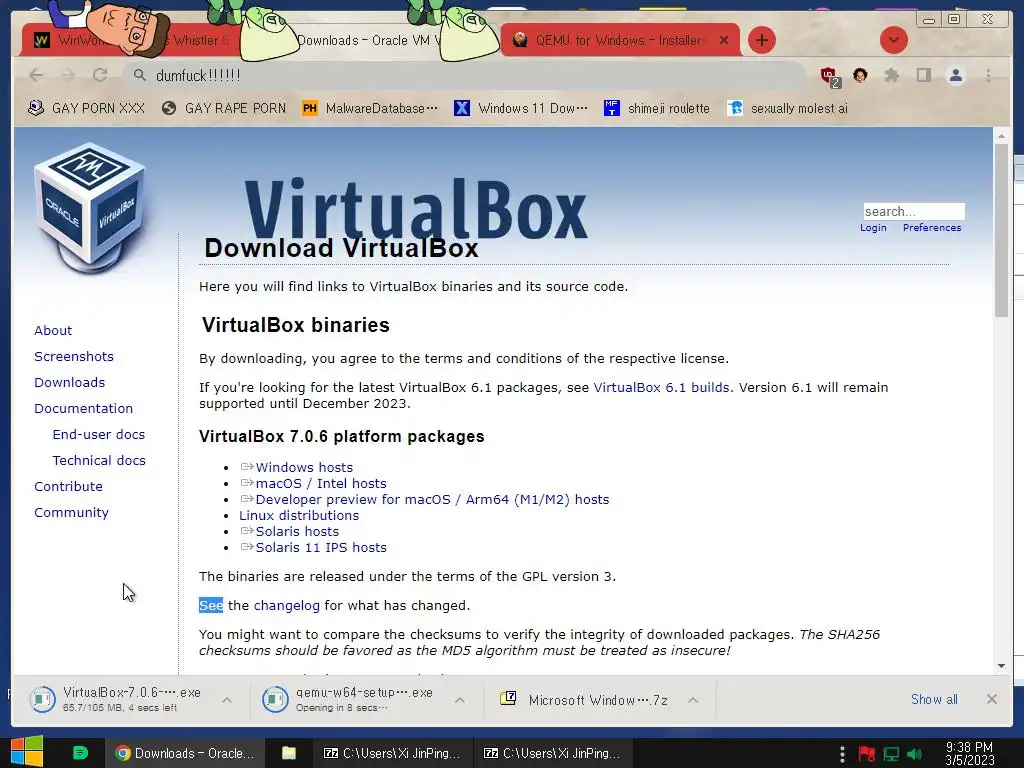Image resolution: width=1024 pixels, height=768 pixels.
Task: Click the page scrollbar up arrow
Action: click(1001, 136)
